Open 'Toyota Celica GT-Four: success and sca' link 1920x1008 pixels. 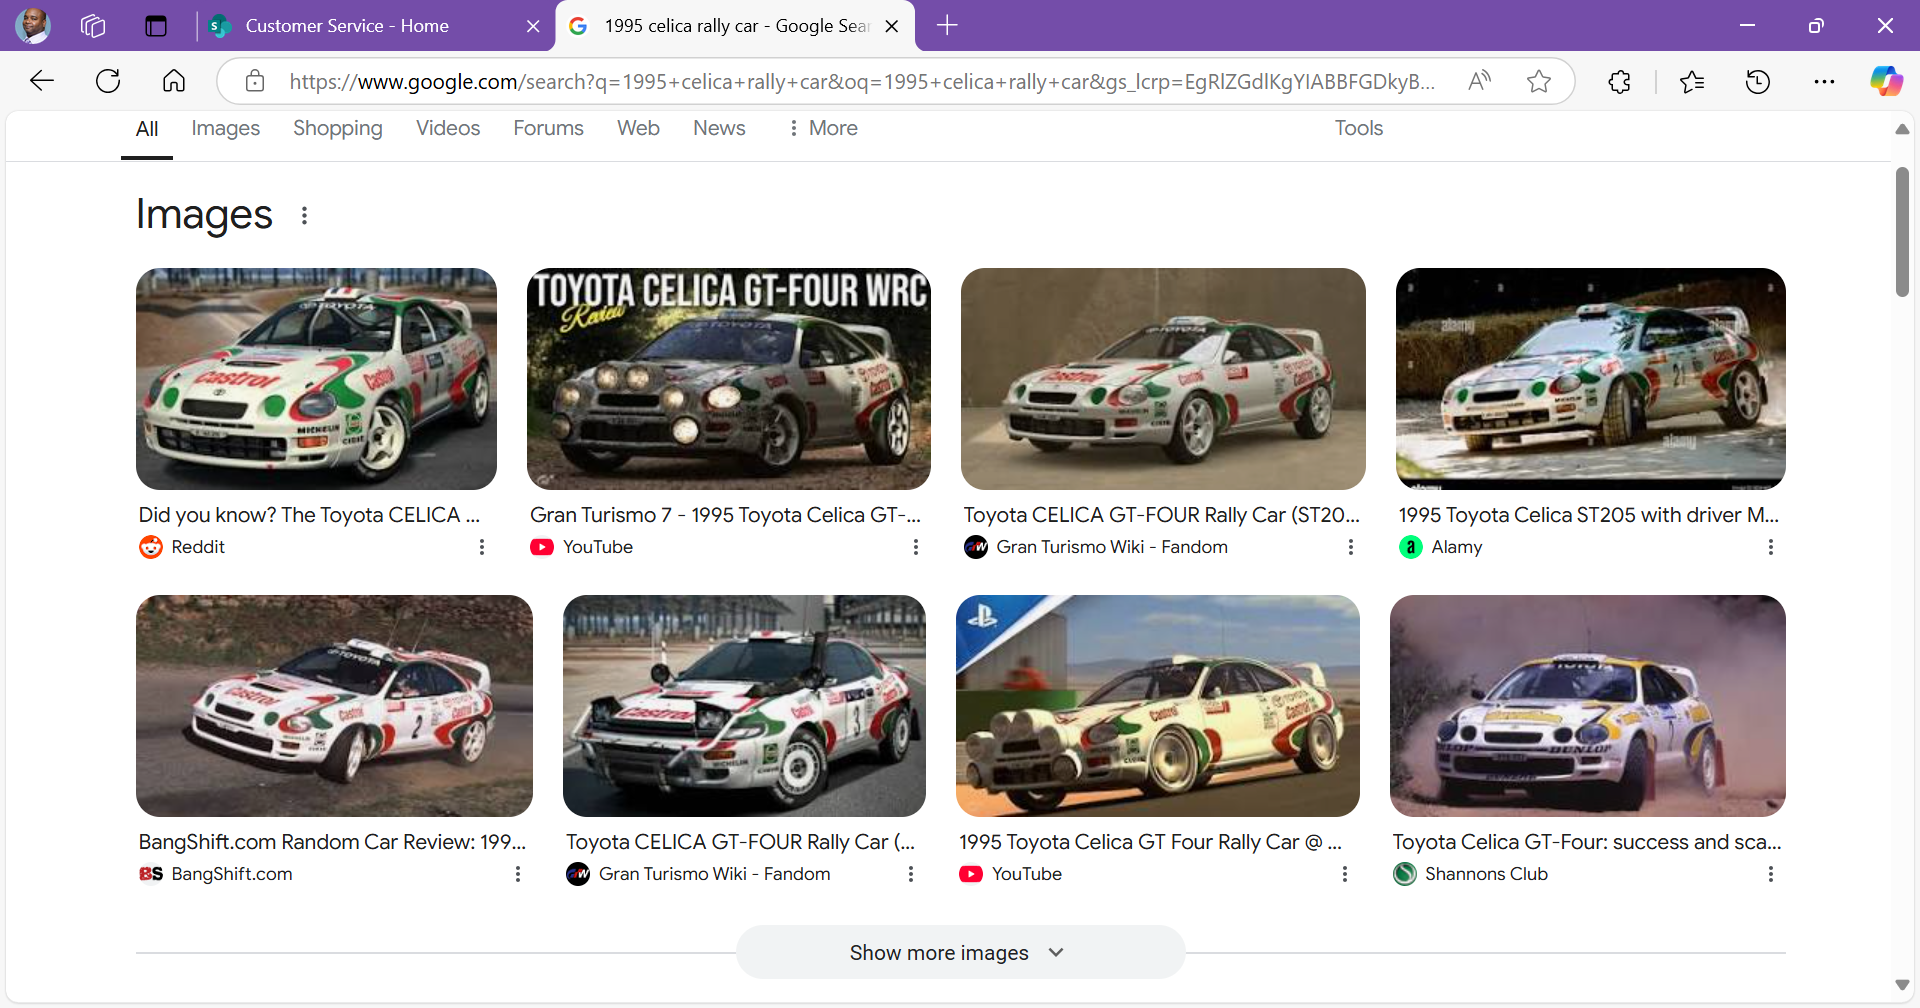(x=1587, y=842)
